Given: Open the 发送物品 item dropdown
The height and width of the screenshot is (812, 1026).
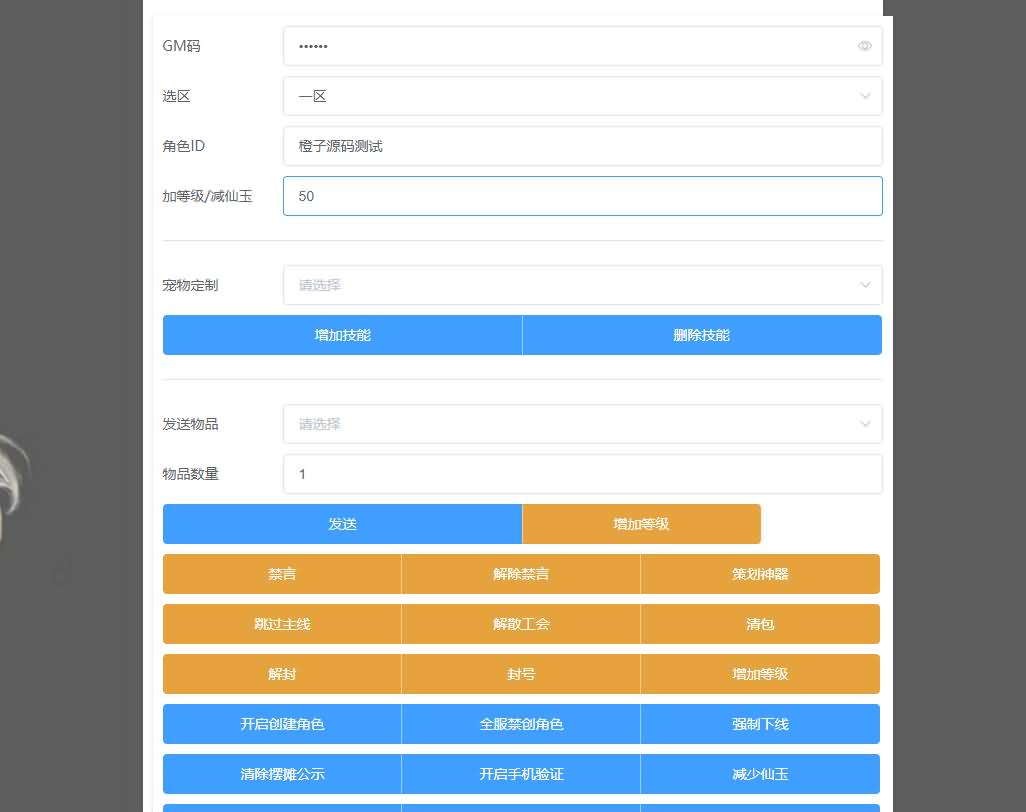Looking at the screenshot, I should [582, 424].
